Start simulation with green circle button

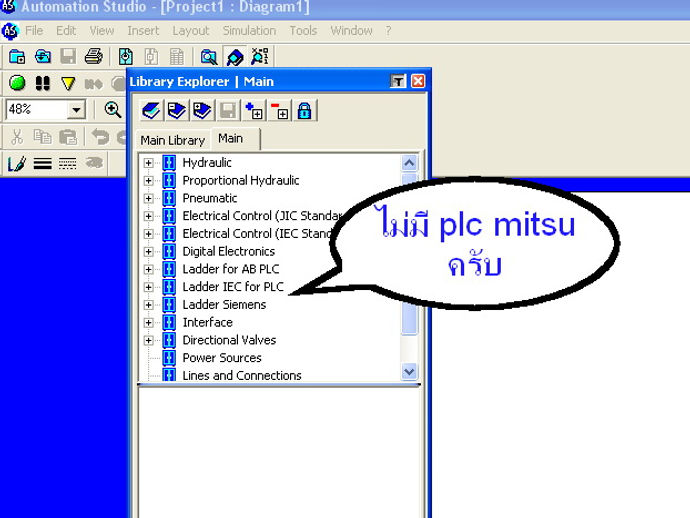[17, 83]
